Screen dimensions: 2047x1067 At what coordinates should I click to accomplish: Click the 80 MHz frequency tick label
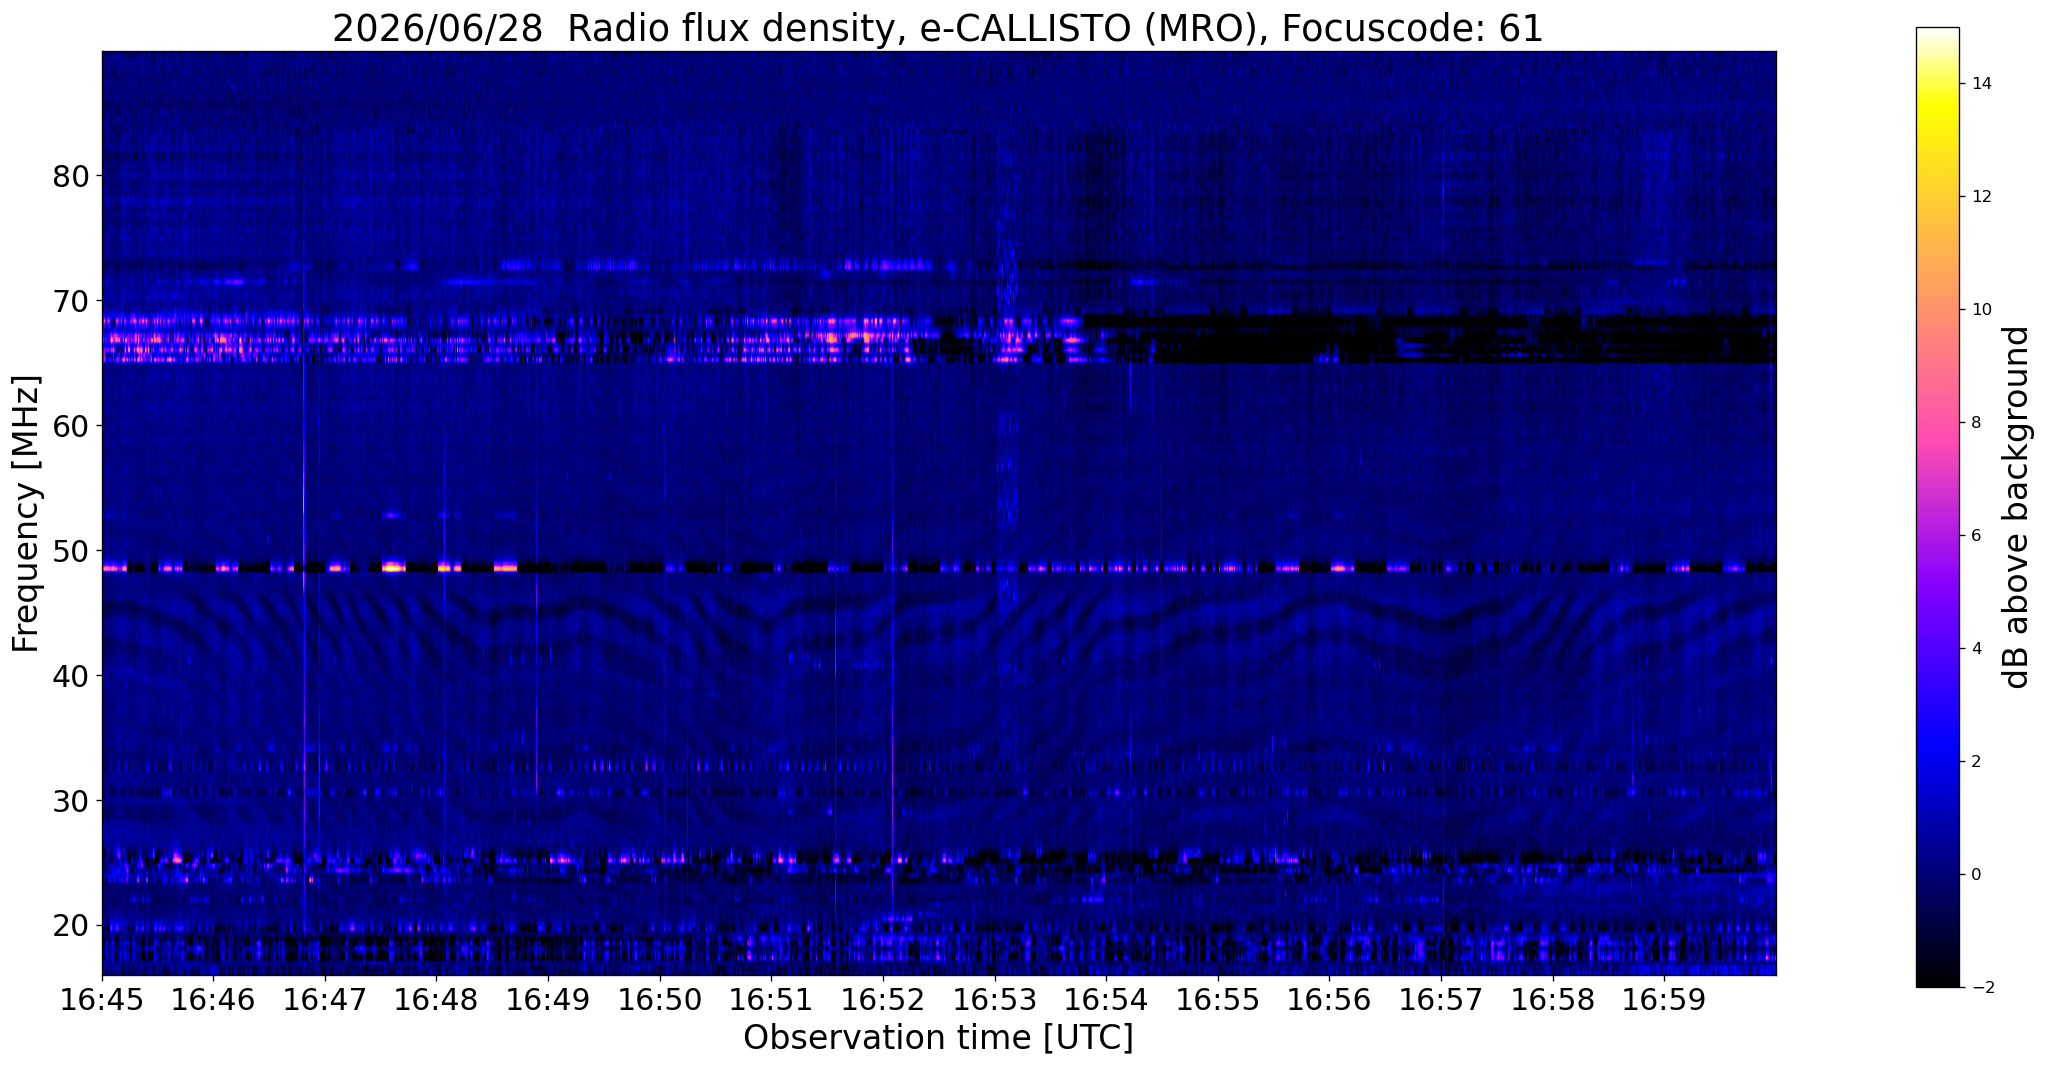71,176
